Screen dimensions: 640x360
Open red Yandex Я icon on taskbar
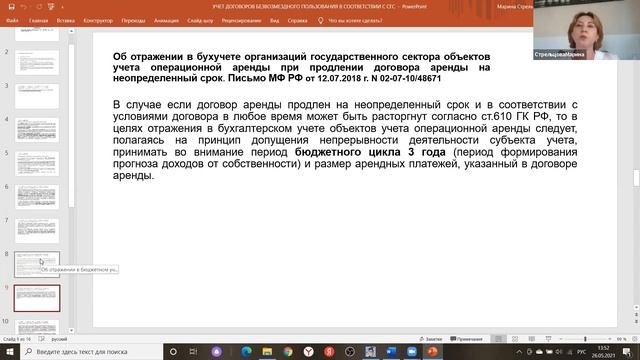pos(329,351)
